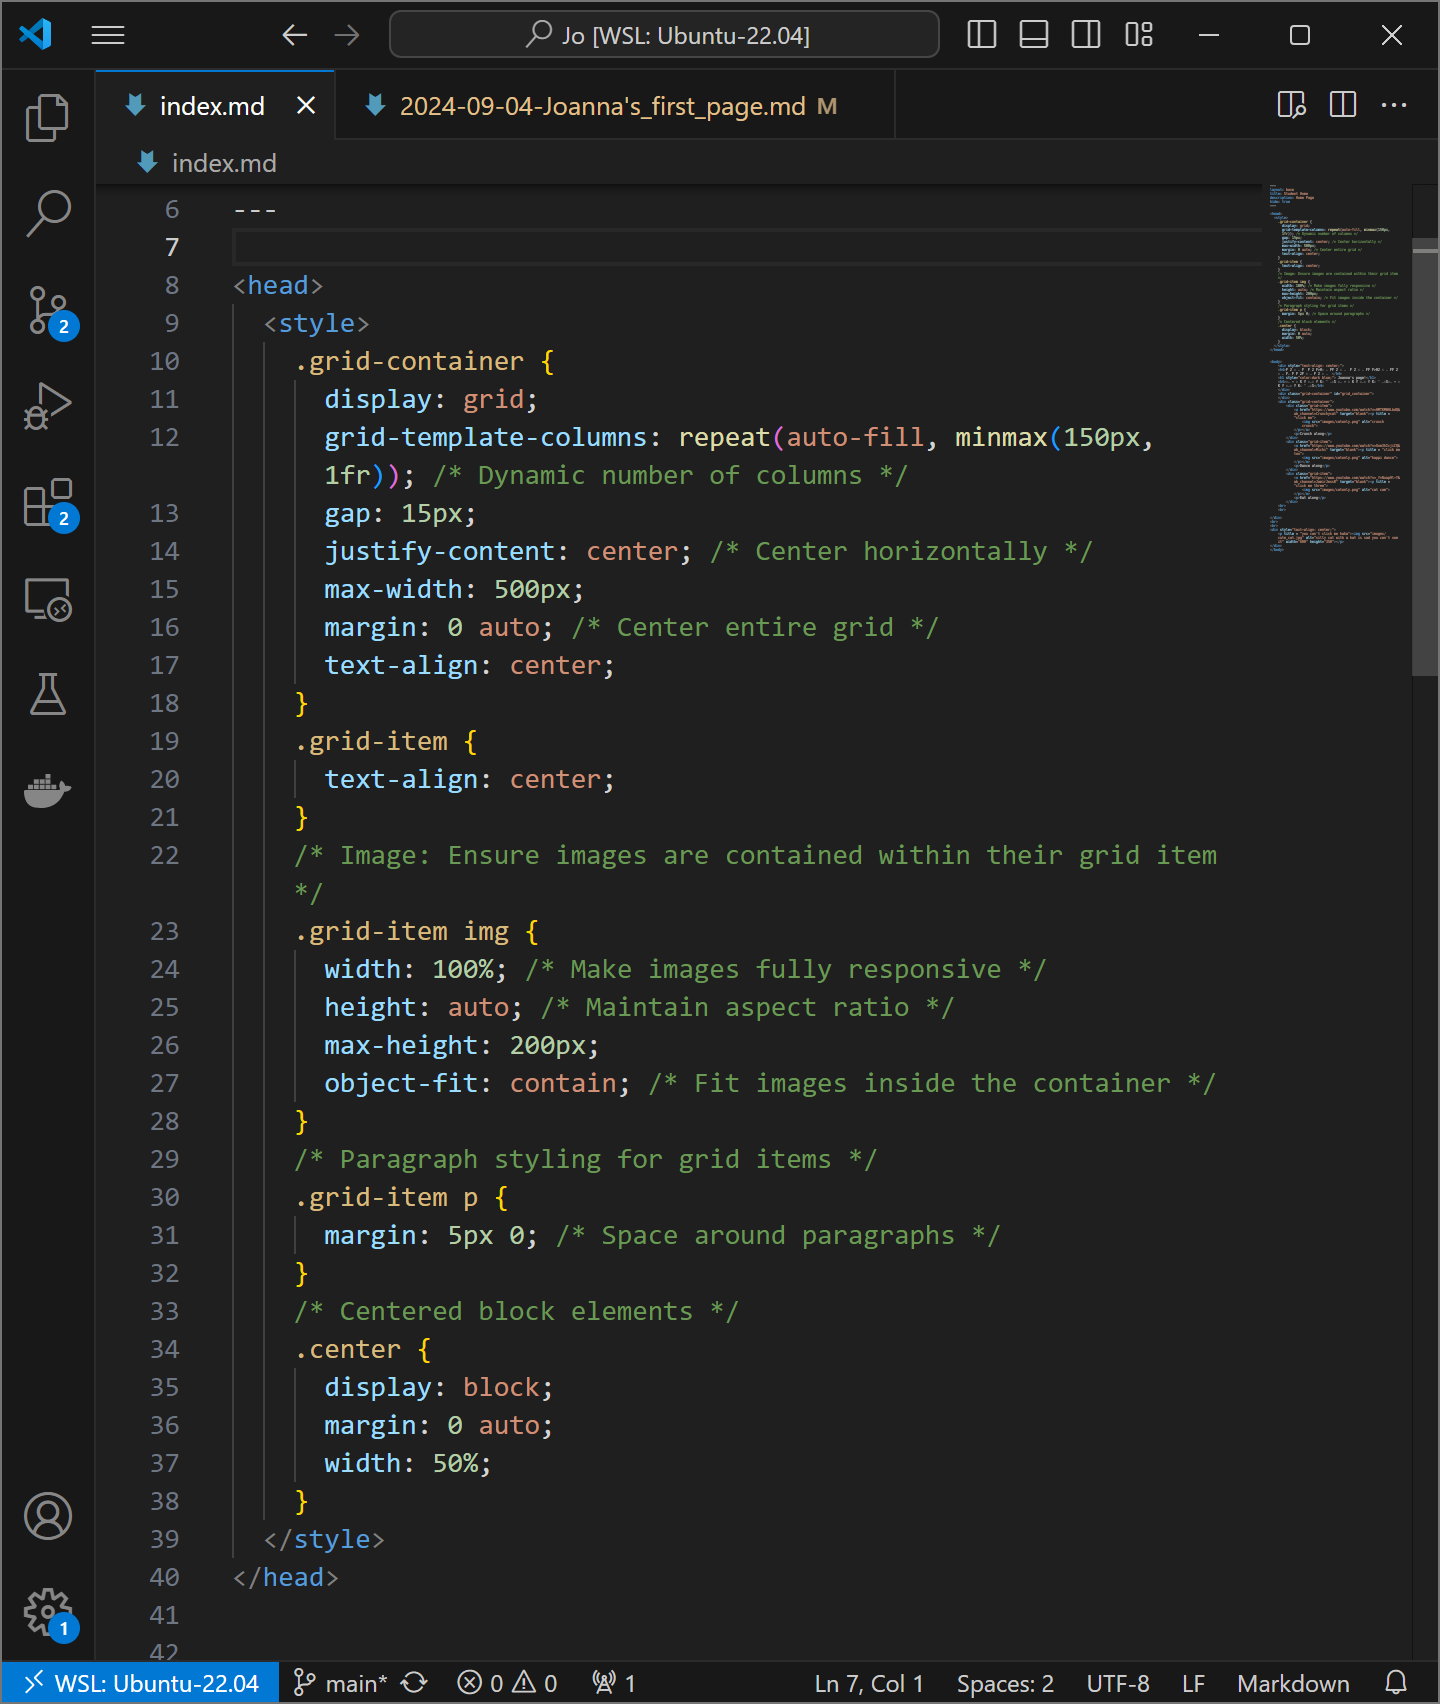Viewport: 1440px width, 1704px height.
Task: Split the editor right
Action: coord(1343,105)
